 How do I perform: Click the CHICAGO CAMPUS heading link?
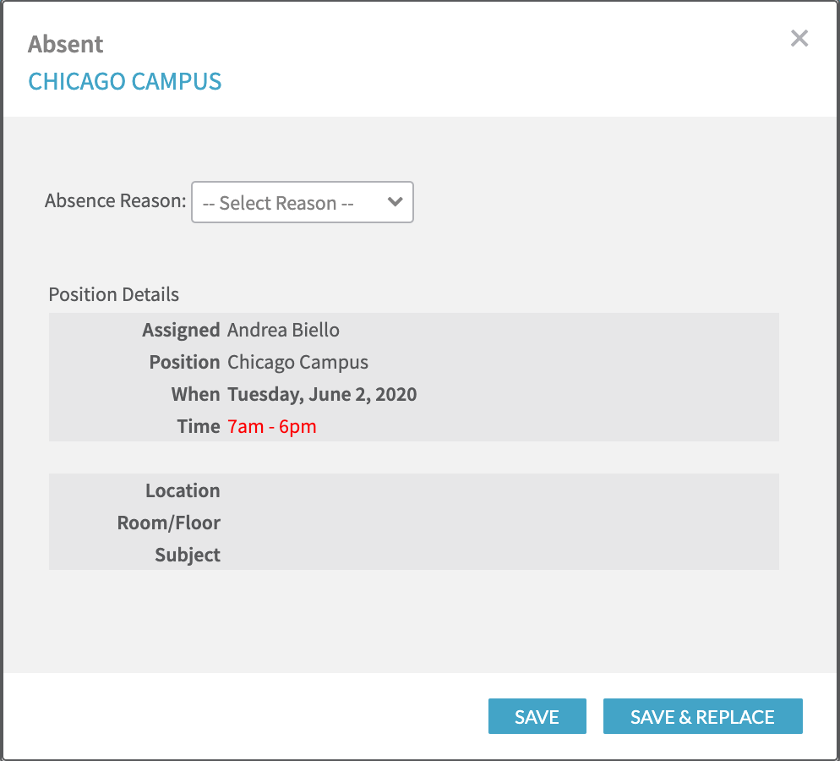pos(125,82)
